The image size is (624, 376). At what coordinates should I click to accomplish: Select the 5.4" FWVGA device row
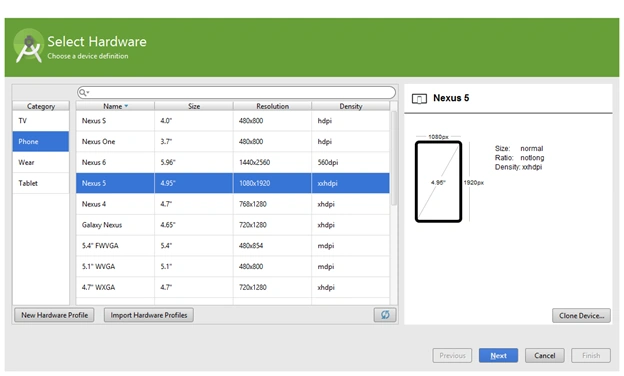click(x=233, y=246)
